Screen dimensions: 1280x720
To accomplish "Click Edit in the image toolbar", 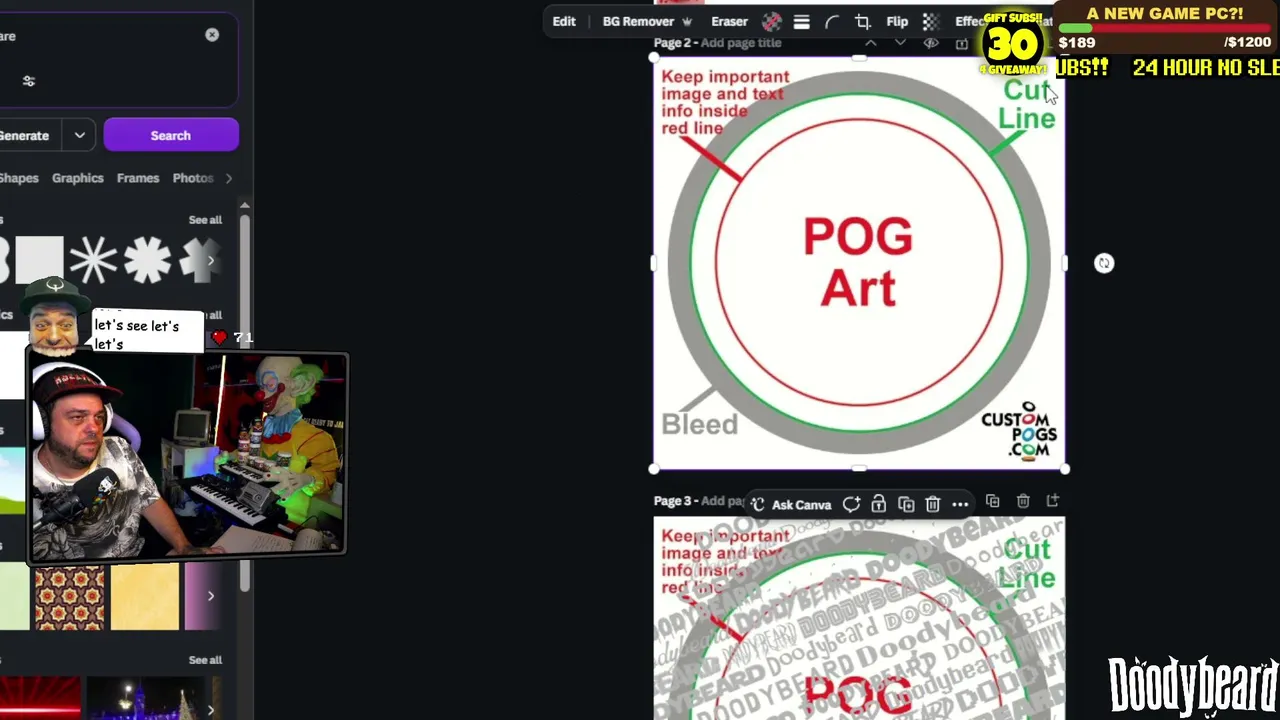I will (x=564, y=22).
